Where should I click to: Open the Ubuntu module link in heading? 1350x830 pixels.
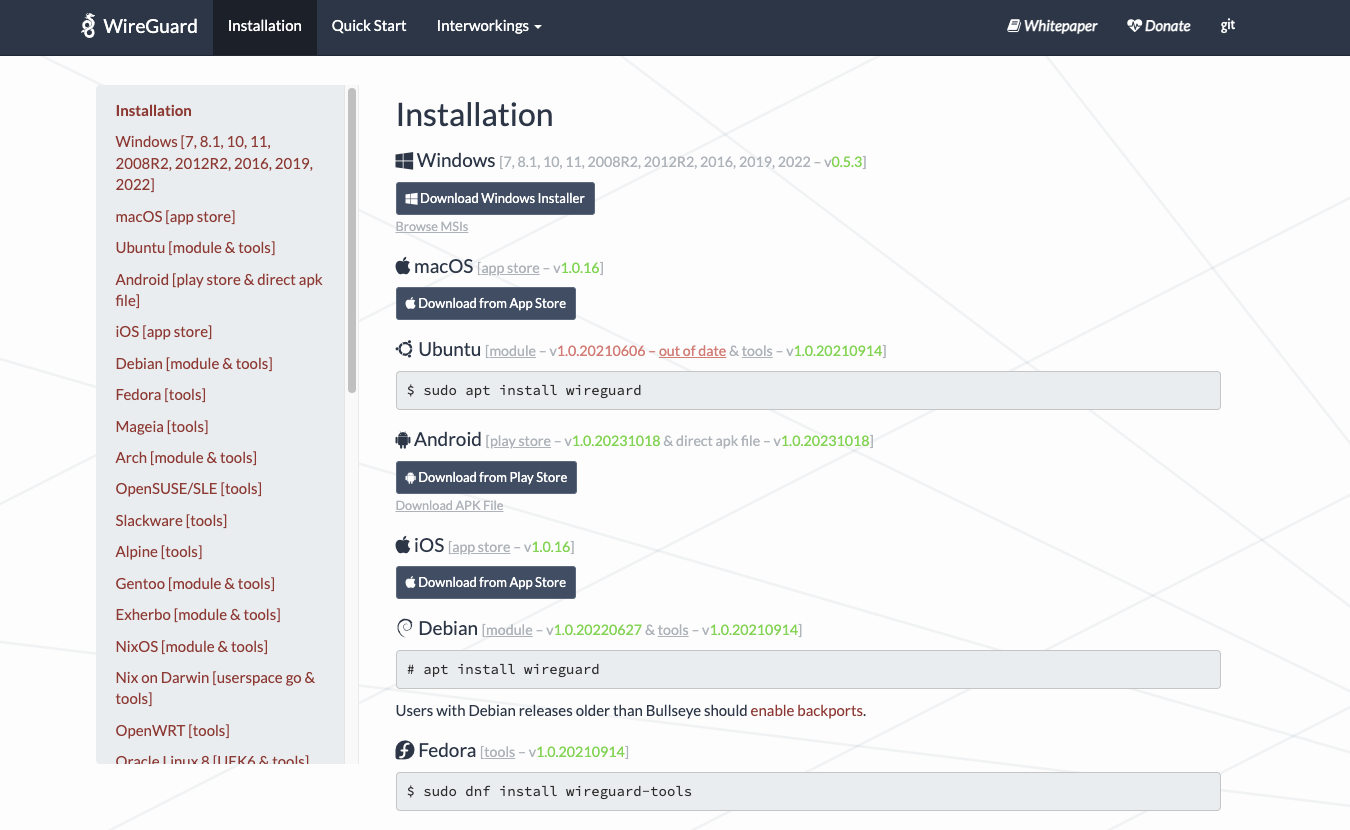[512, 351]
